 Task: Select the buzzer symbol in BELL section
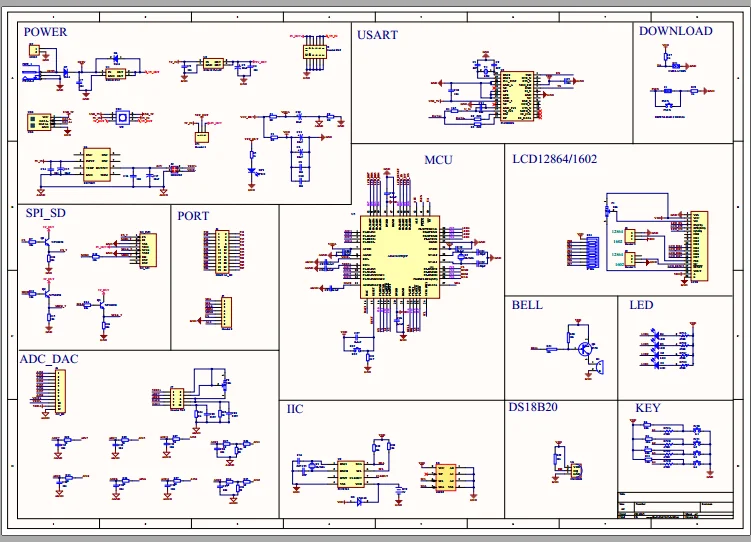click(598, 366)
